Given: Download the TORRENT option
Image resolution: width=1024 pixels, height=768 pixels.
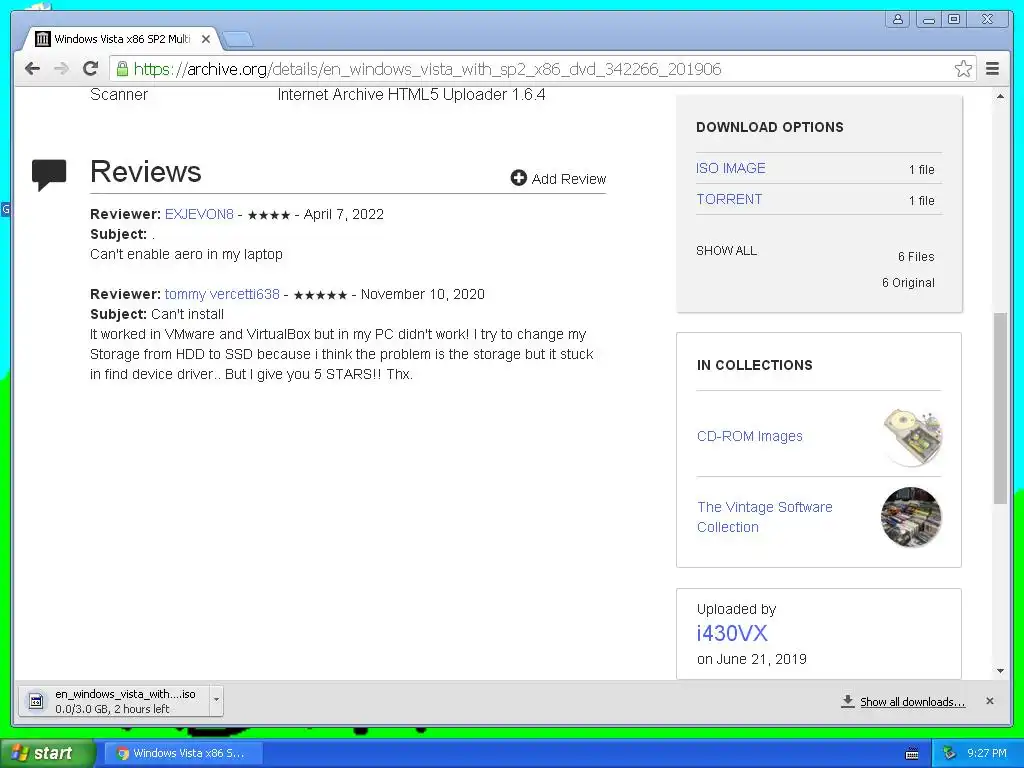Looking at the screenshot, I should tap(729, 199).
